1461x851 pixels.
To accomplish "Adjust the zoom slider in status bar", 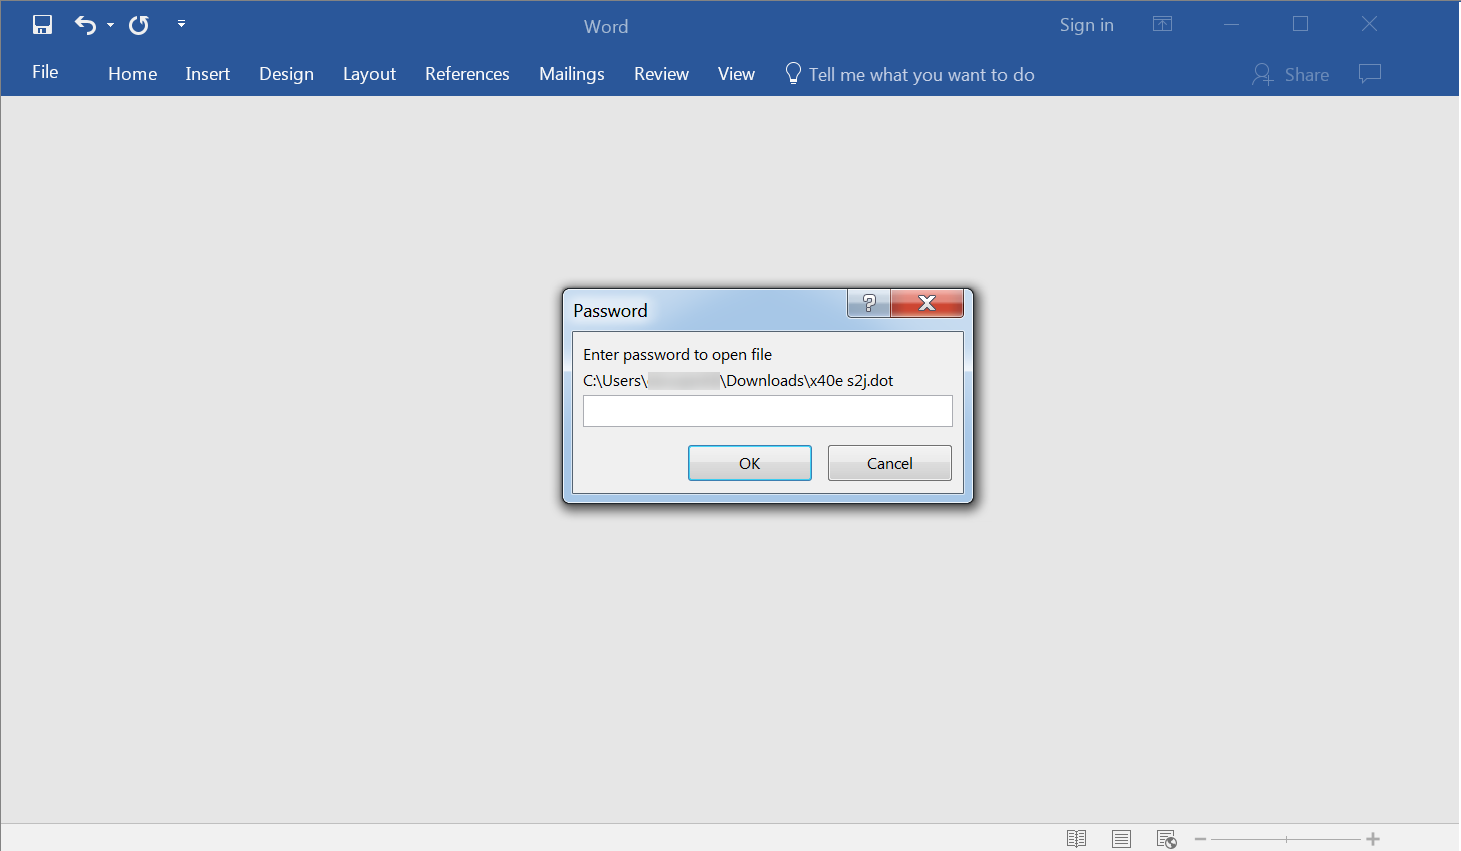I will click(1286, 839).
